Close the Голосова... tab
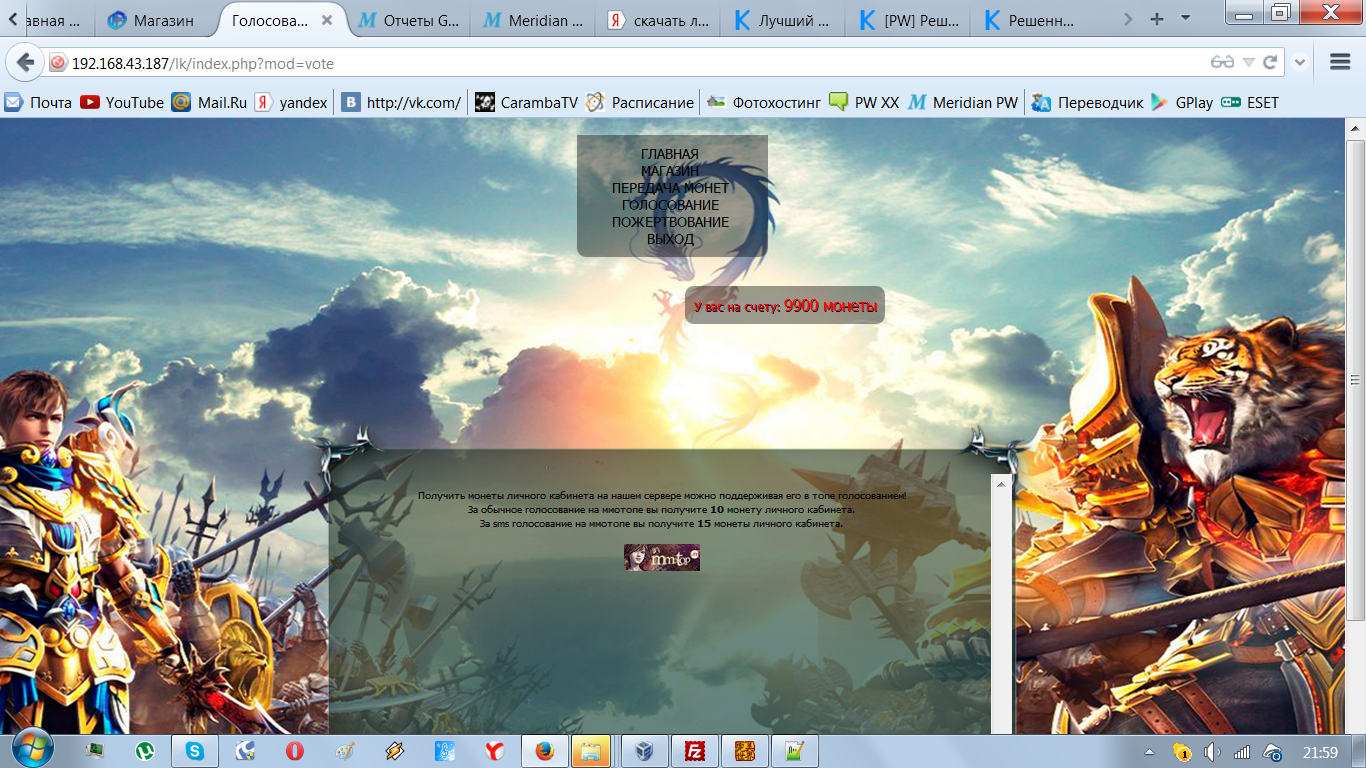 (x=327, y=20)
